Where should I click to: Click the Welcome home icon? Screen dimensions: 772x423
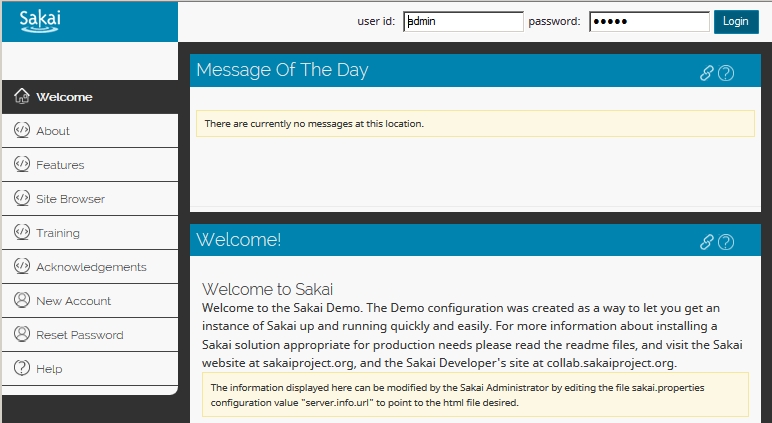coord(22,97)
